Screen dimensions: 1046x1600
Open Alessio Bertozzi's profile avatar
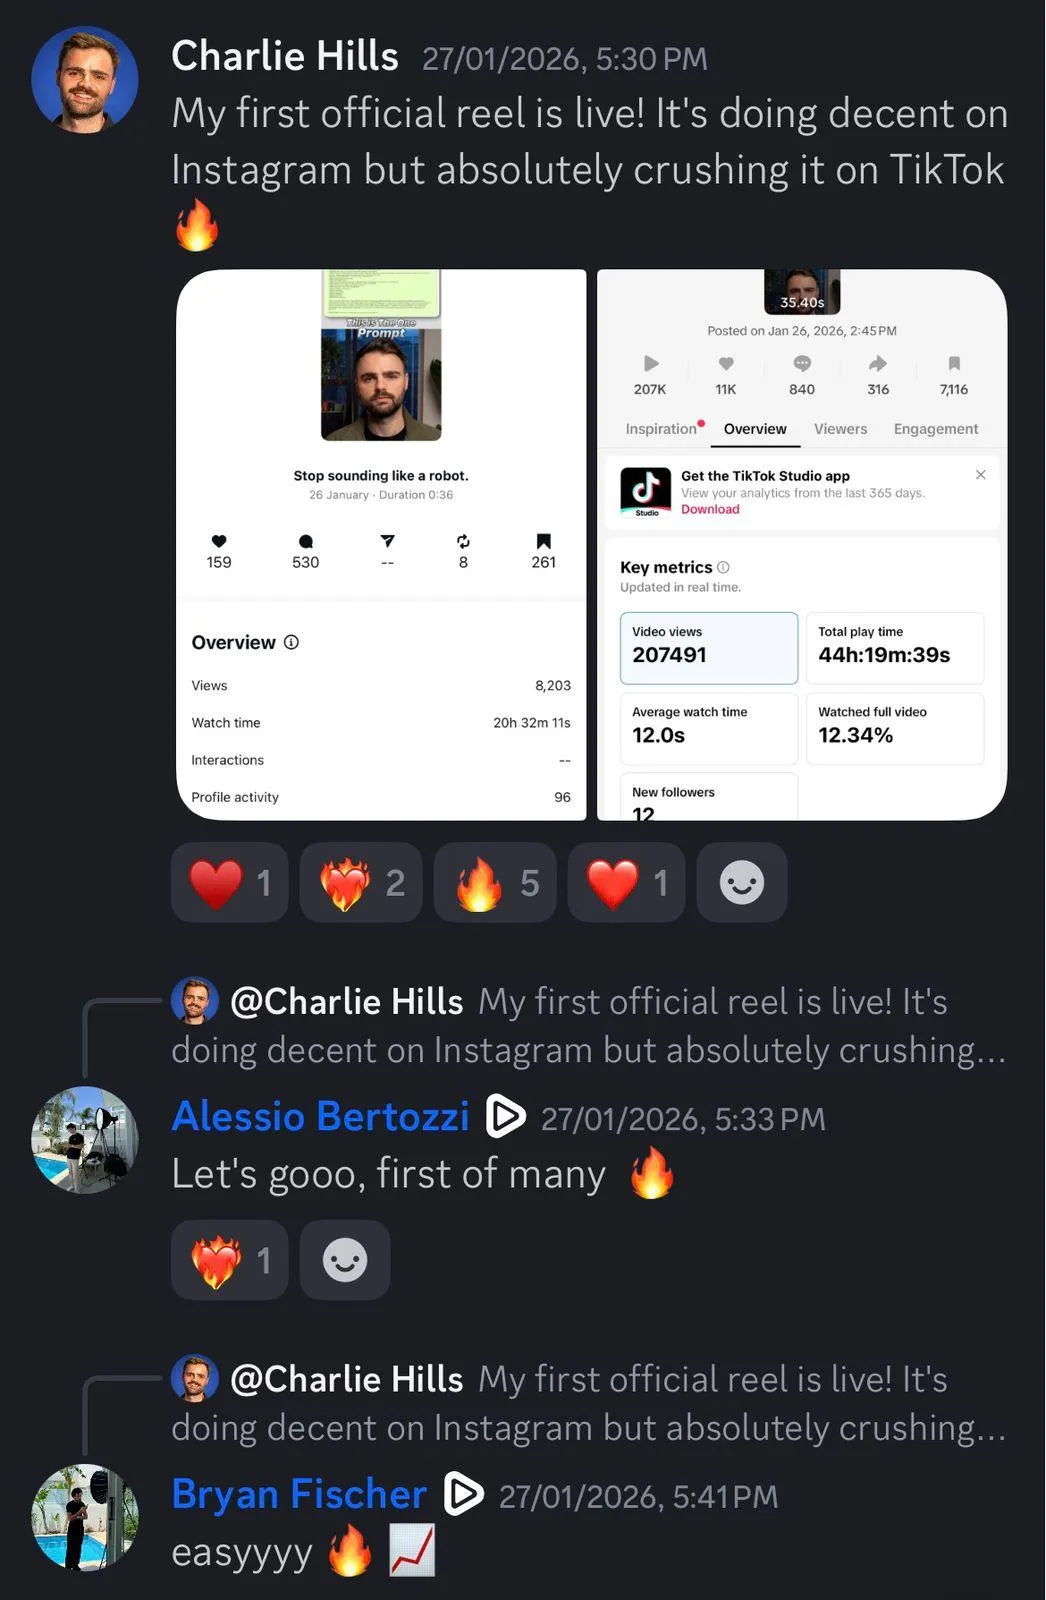[85, 1140]
